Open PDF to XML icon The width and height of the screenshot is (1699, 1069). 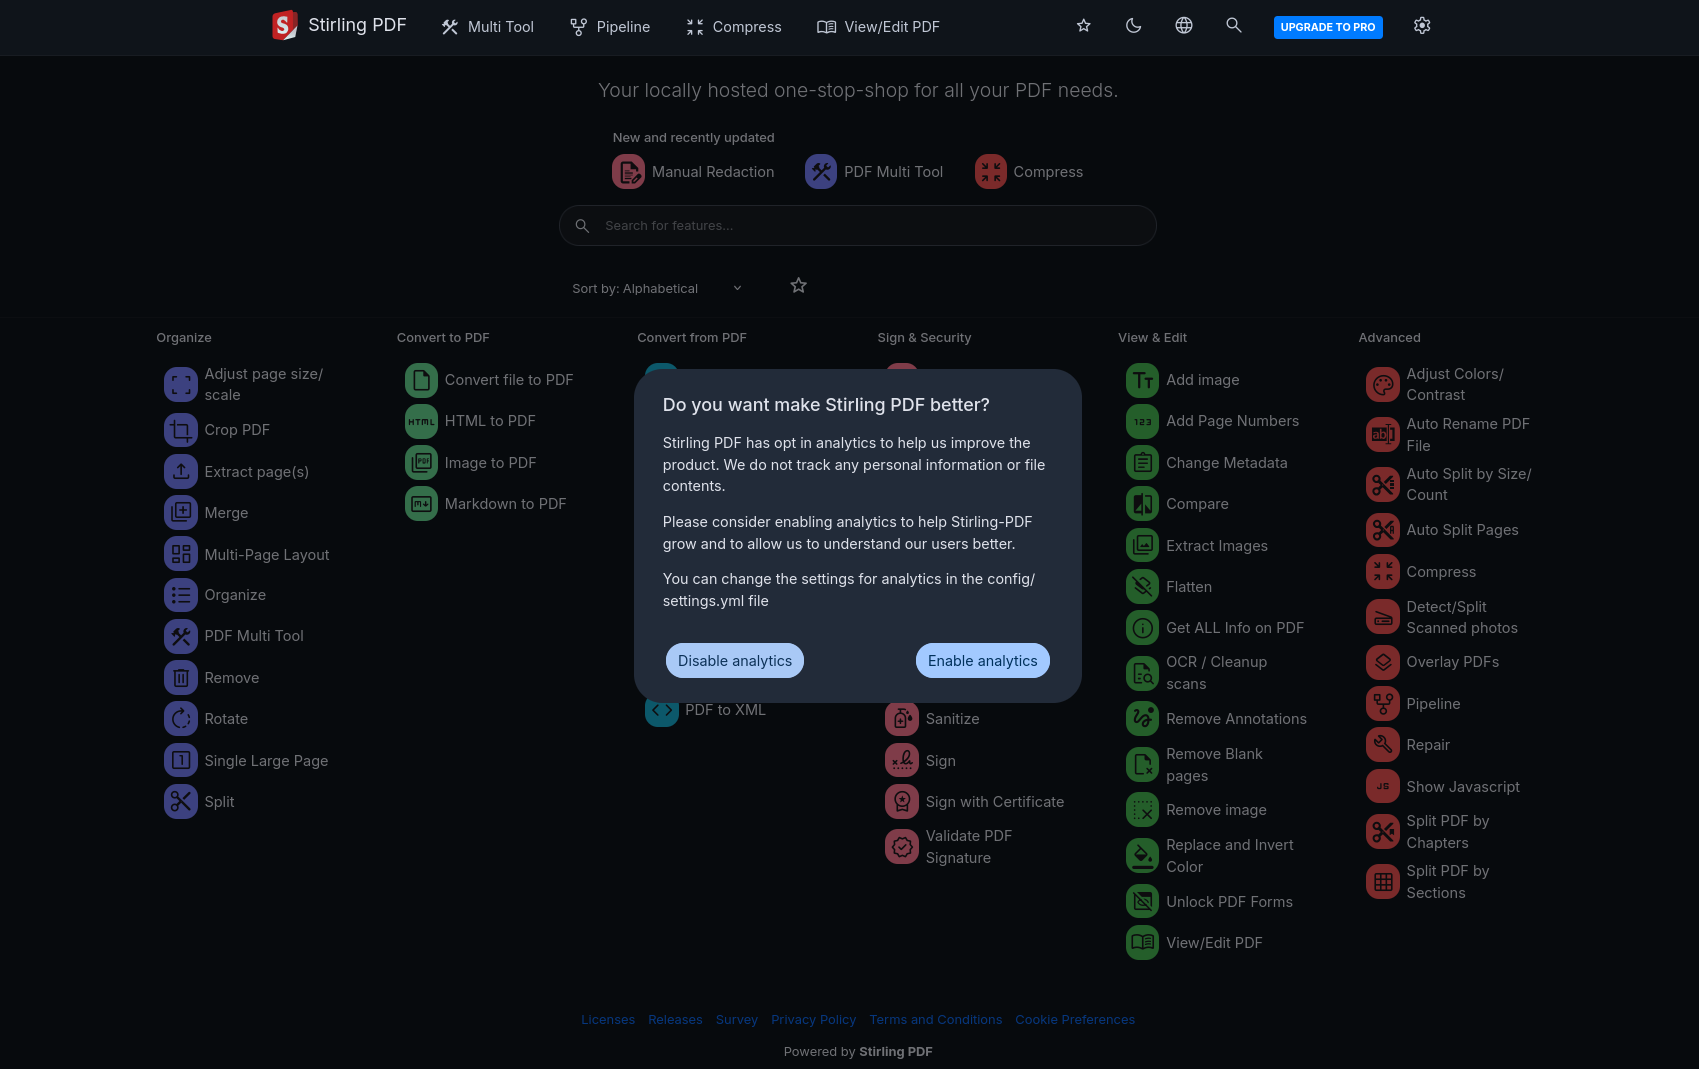pos(662,710)
